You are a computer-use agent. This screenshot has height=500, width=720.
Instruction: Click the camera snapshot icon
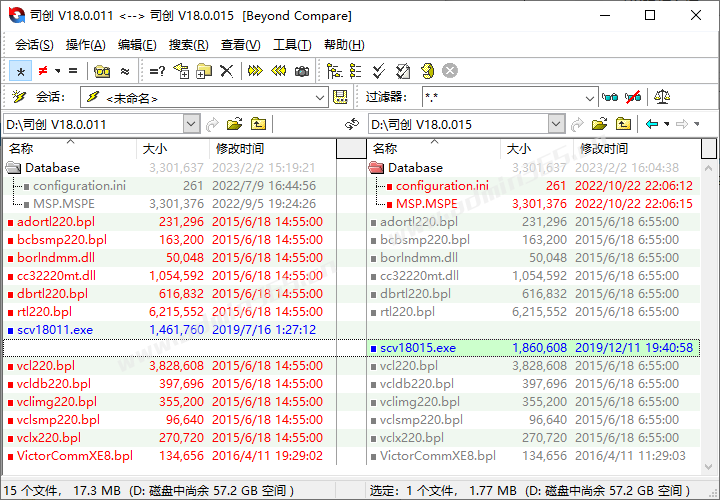[302, 71]
